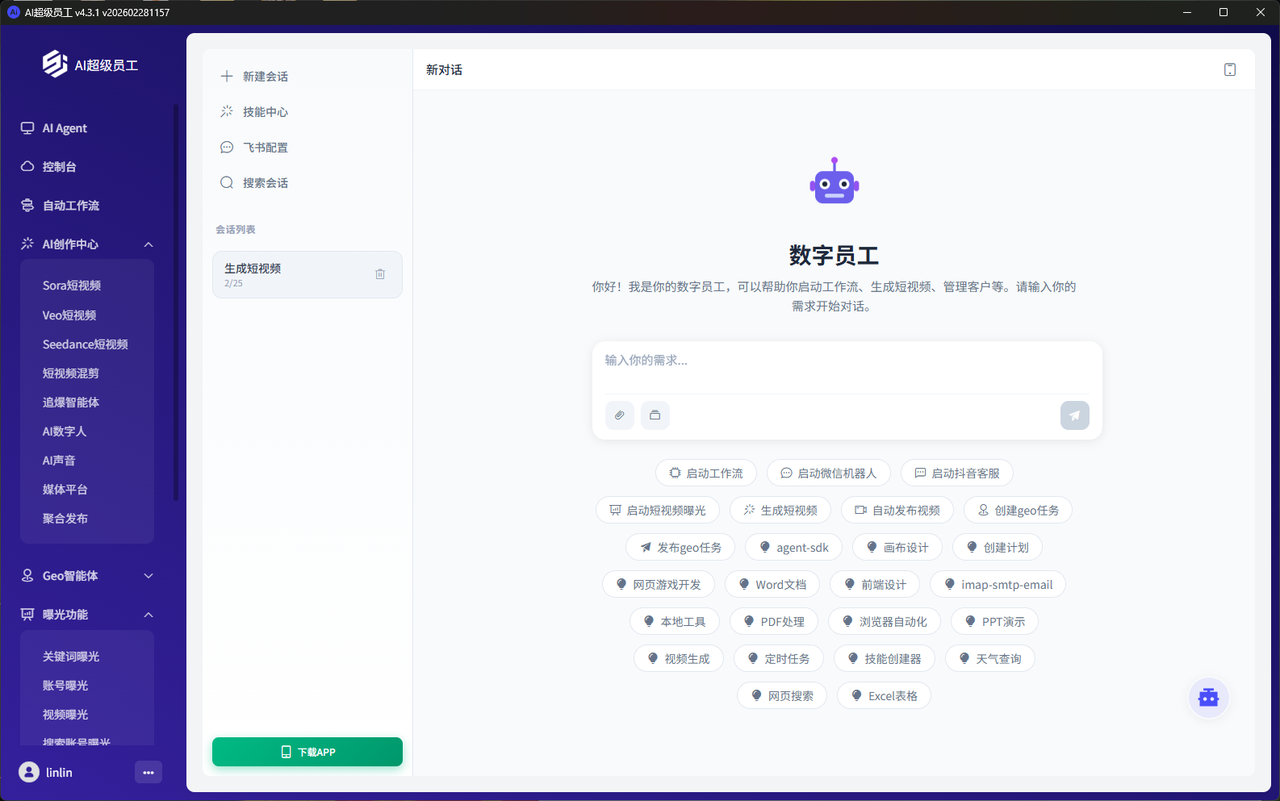Screen dimensions: 1280x801
Task: Choose the 启动微信机器人 quick action chip
Action: pyautogui.click(x=828, y=473)
